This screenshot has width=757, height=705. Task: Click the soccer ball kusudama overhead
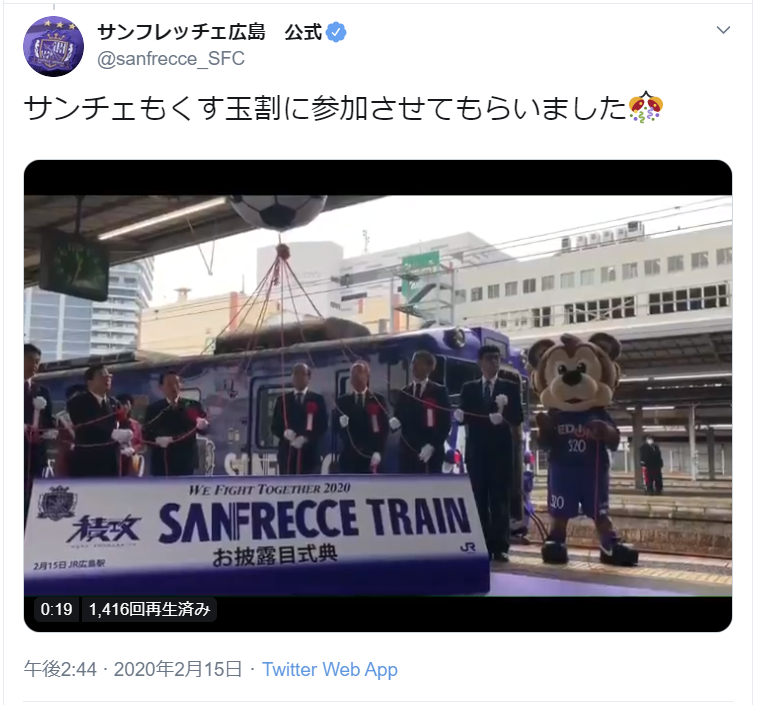pos(278,212)
